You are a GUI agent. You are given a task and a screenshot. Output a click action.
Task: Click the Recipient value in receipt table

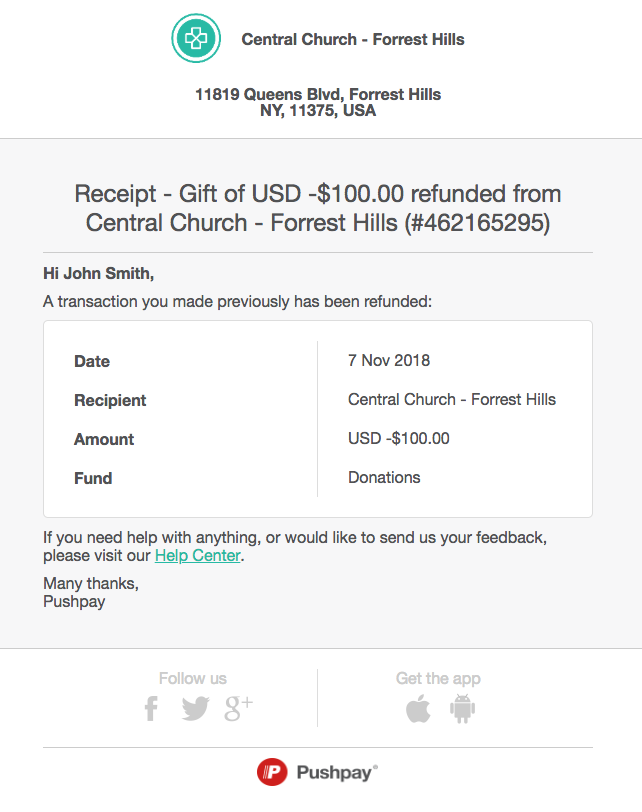tap(452, 399)
